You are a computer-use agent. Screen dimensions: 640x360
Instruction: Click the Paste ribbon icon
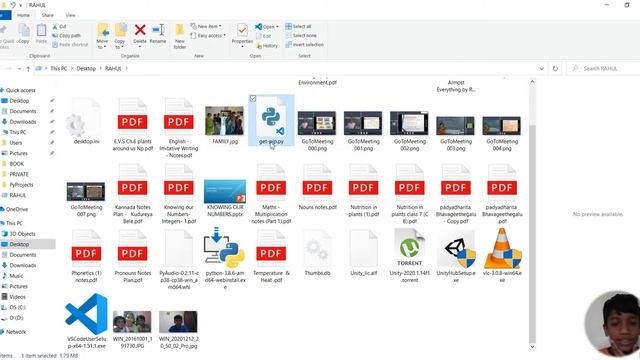[x=41, y=33]
